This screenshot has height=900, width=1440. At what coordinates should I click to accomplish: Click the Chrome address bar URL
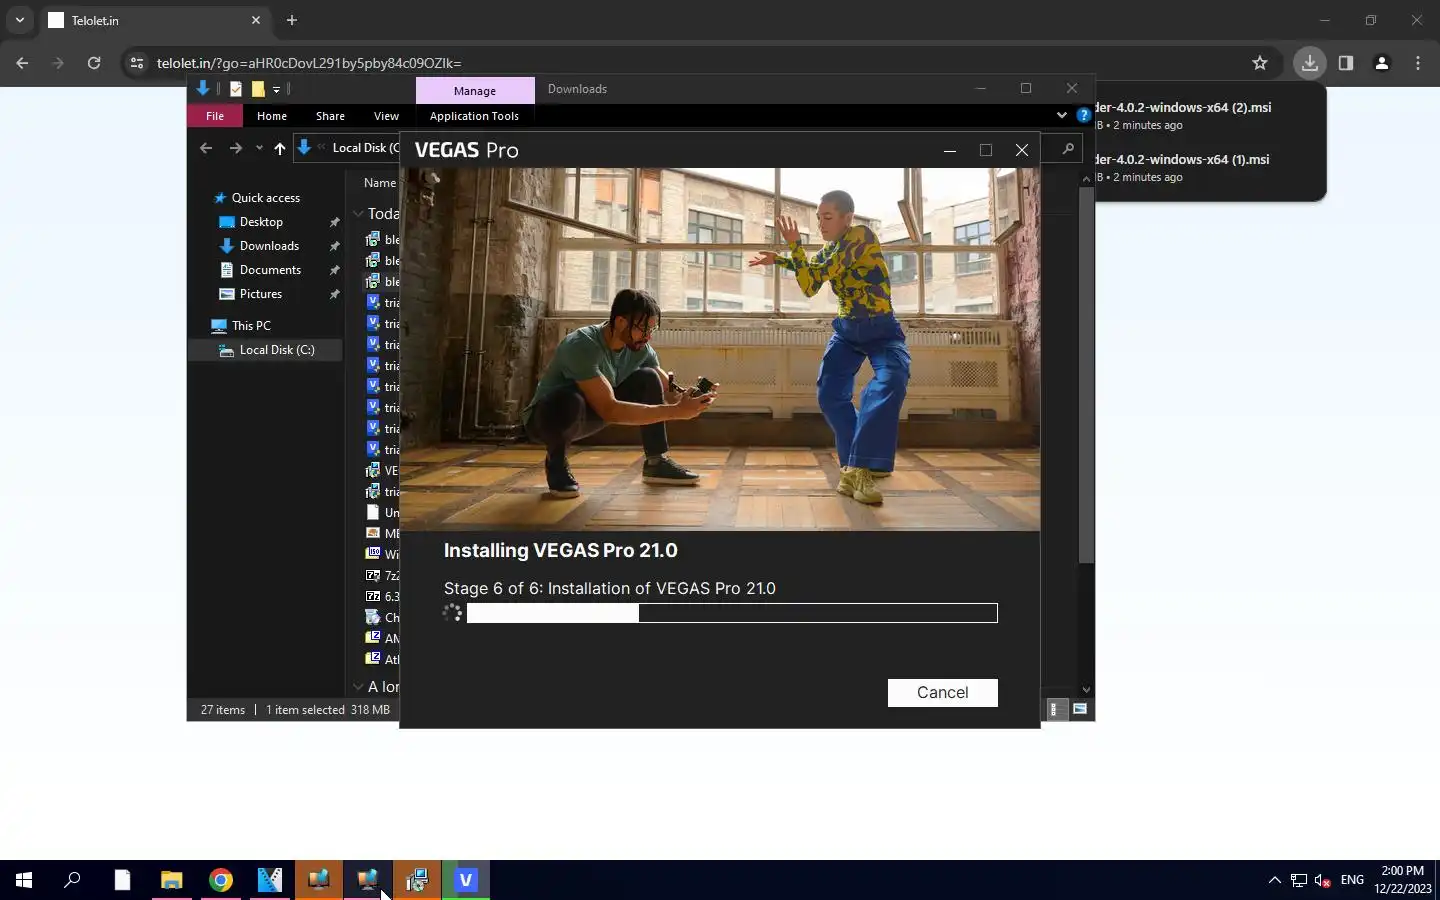point(309,63)
